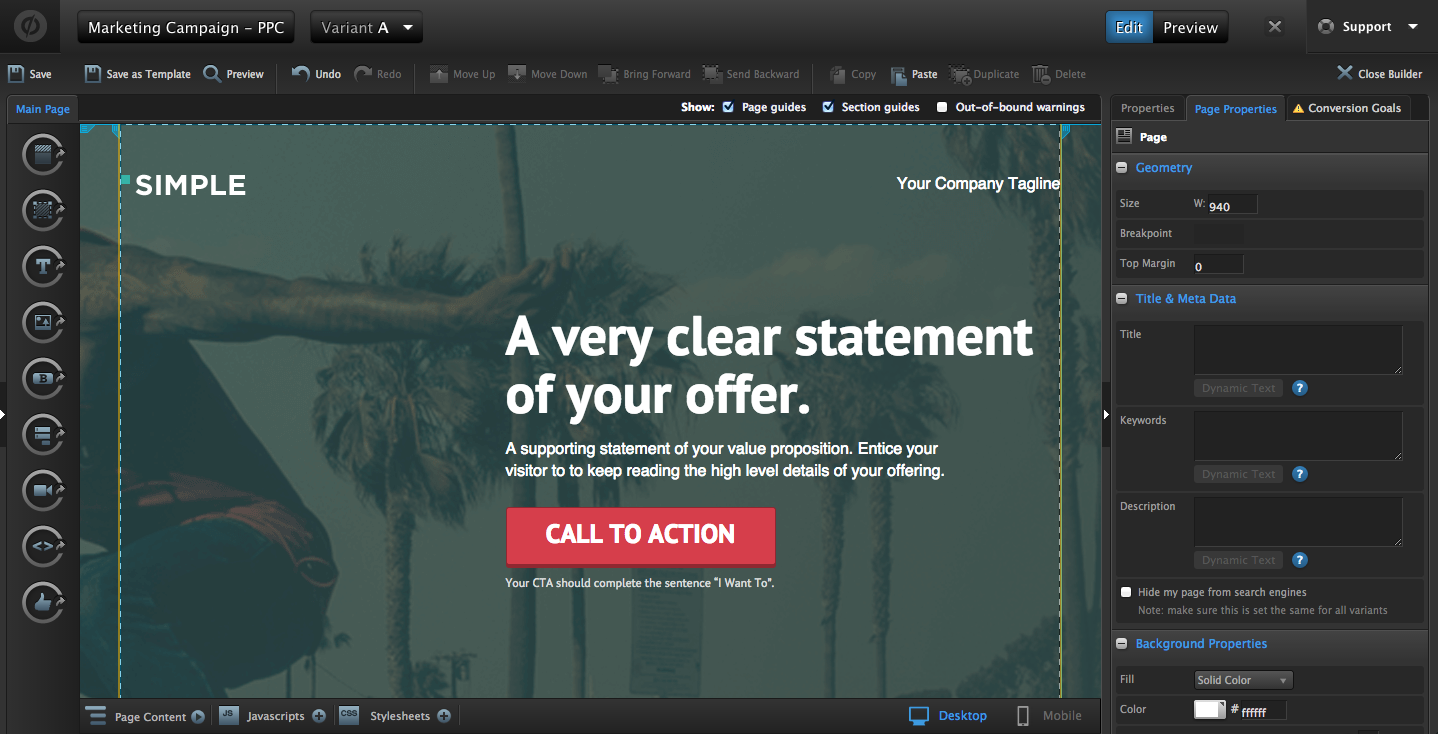Add an Image using the sidebar icon
The image size is (1438, 734).
[x=43, y=323]
